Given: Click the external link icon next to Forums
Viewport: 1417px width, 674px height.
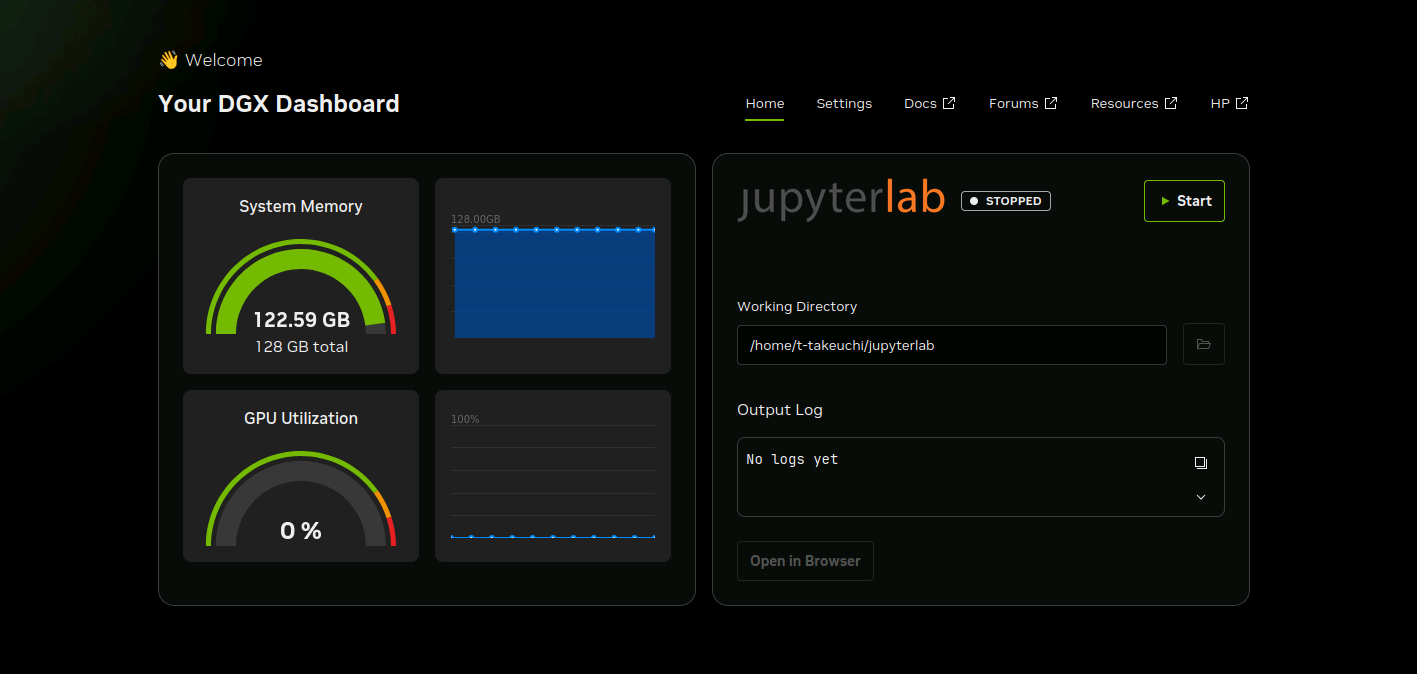Looking at the screenshot, I should click(x=1051, y=103).
